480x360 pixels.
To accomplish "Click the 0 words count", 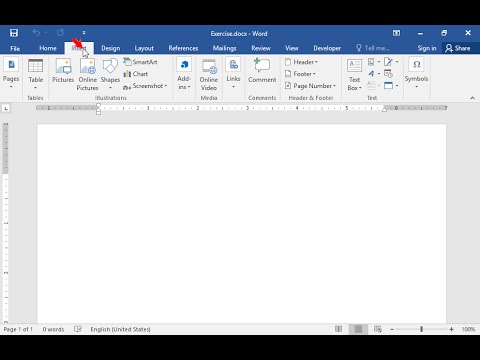I will pyautogui.click(x=53, y=329).
